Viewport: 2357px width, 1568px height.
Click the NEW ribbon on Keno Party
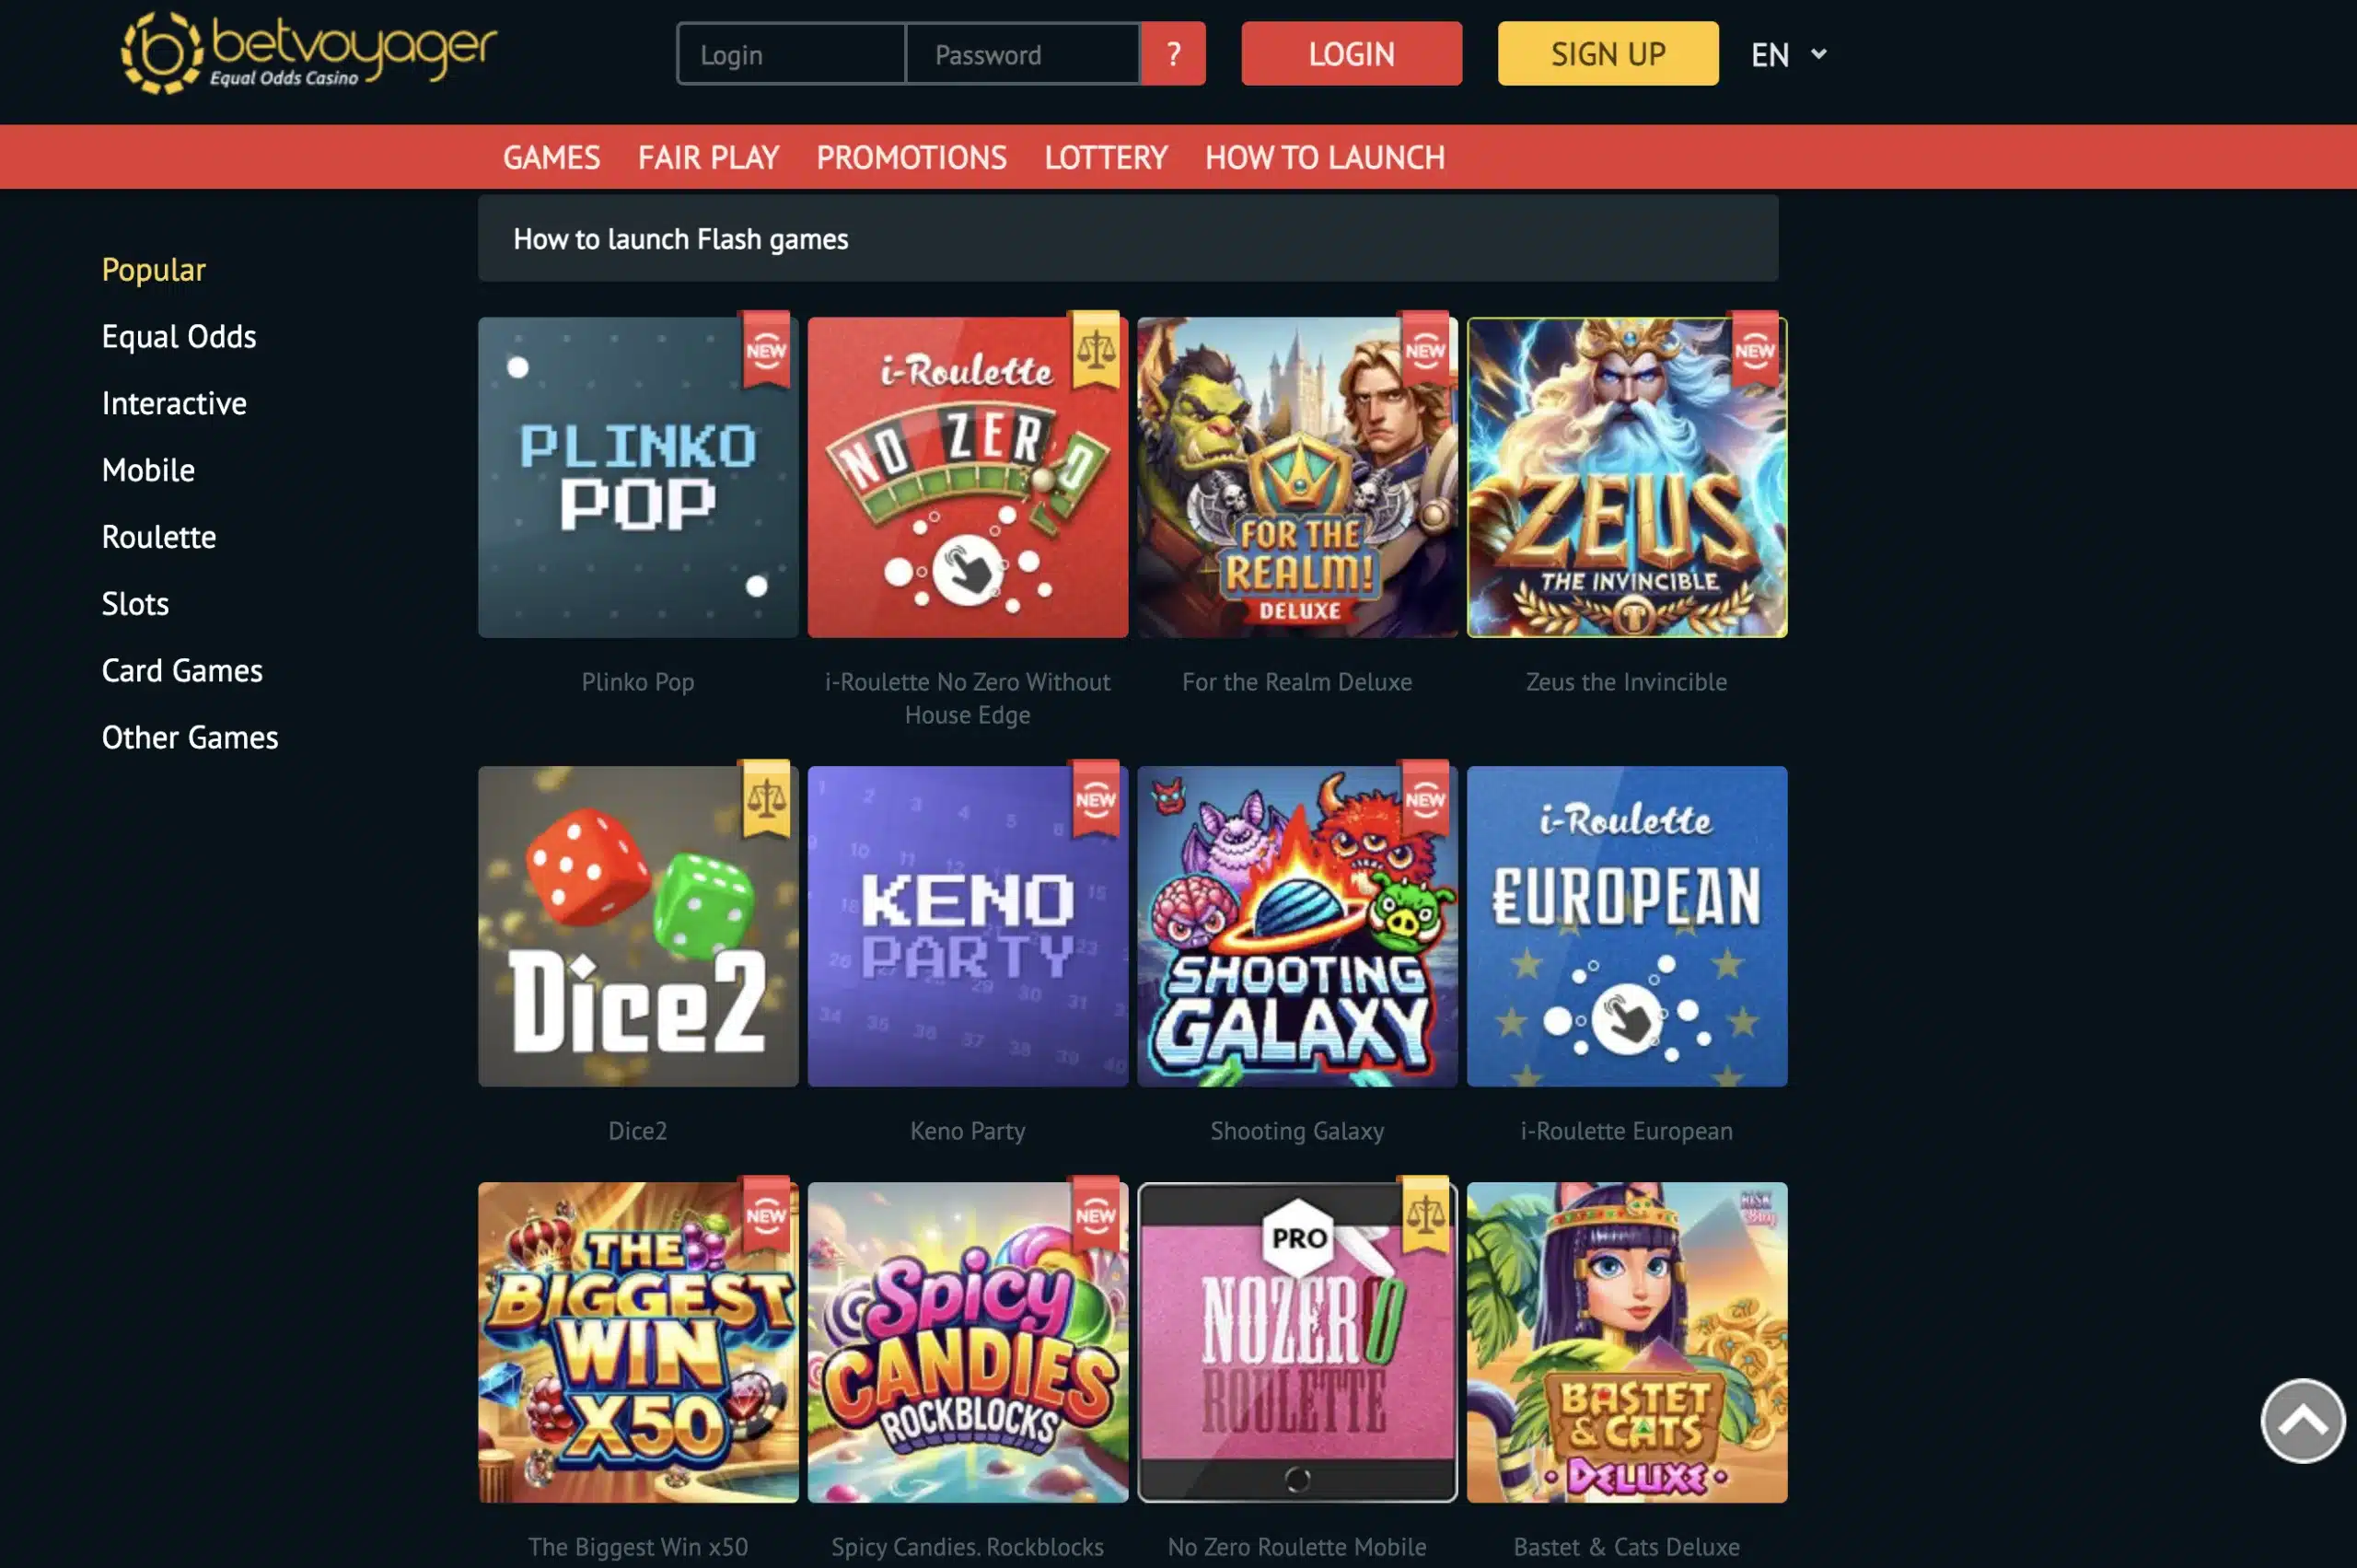(1095, 798)
